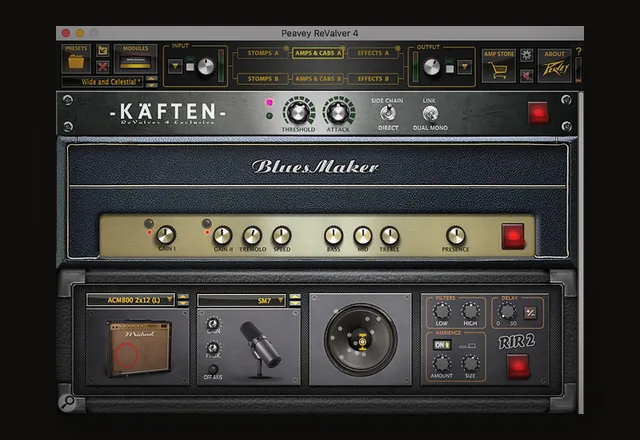
Task: Select the next preset with down arrow
Action: click(x=151, y=85)
